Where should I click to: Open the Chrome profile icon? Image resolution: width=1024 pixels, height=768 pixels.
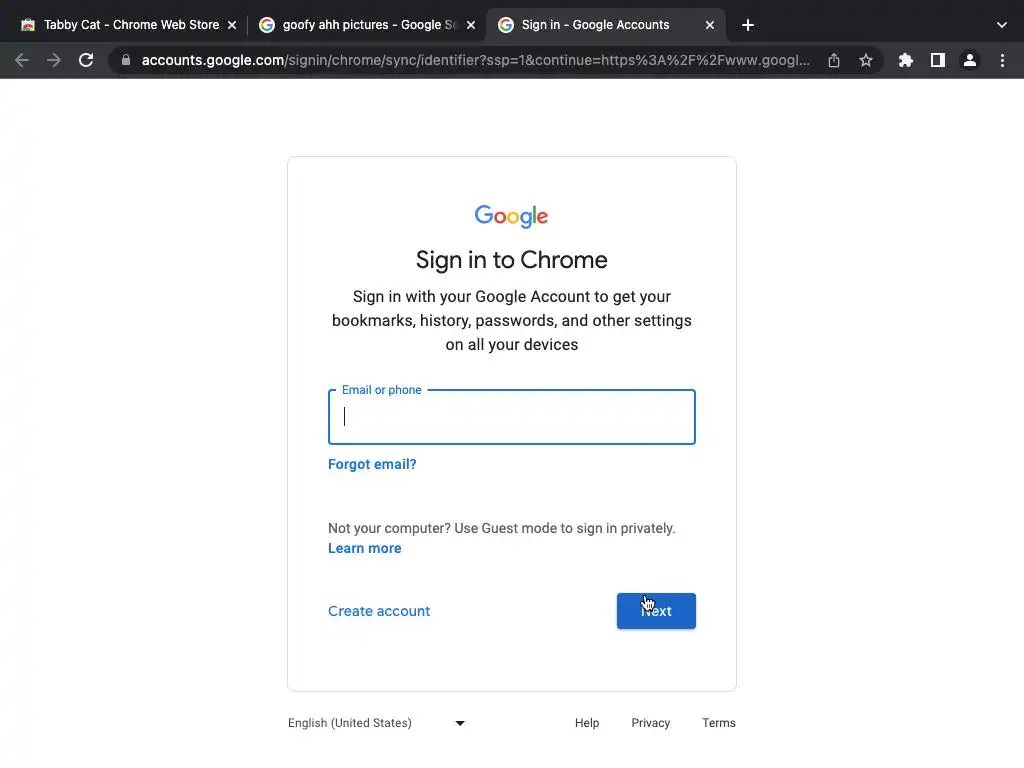[970, 60]
